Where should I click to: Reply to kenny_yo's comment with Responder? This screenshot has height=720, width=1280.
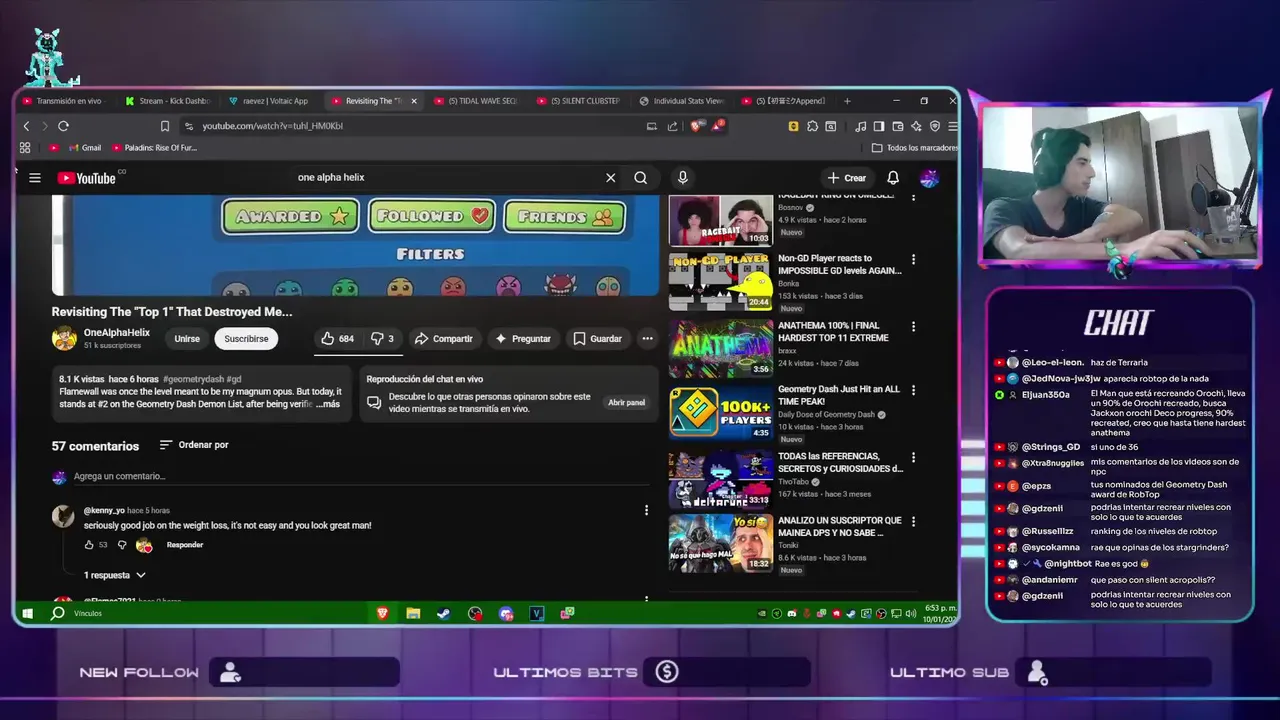point(185,545)
